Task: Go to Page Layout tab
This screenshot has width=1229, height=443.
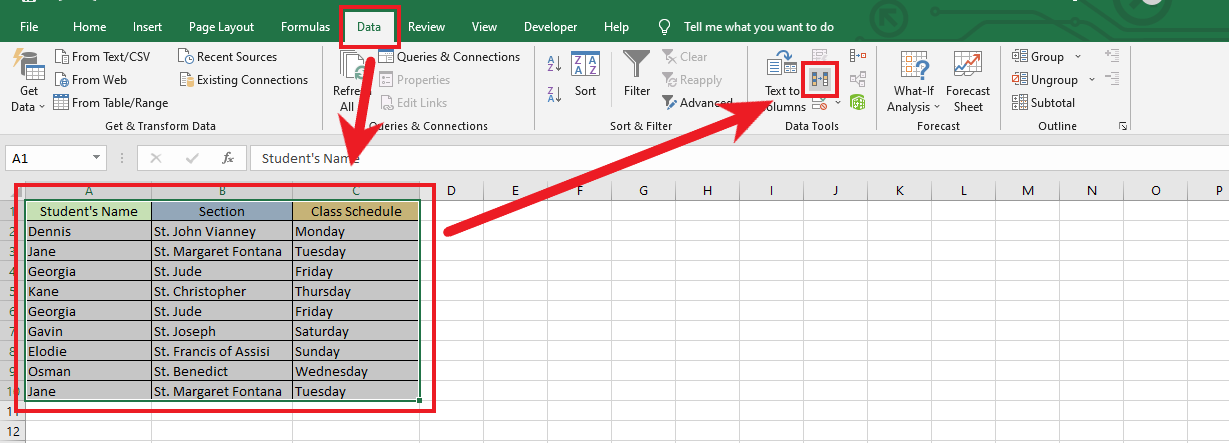Action: tap(221, 27)
